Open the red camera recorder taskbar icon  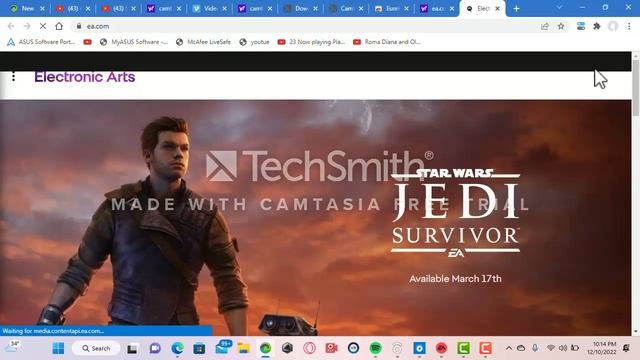tap(331, 348)
